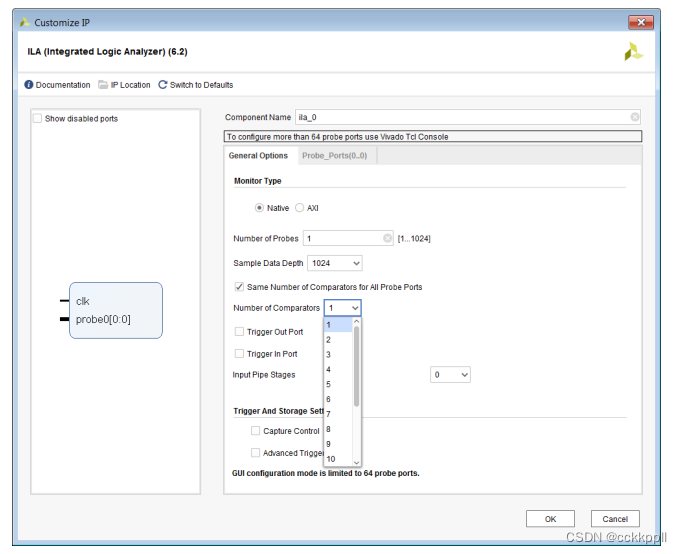This screenshot has height=554, width=682.
Task: Close the Customize IP dialog
Action: pyautogui.click(x=641, y=22)
